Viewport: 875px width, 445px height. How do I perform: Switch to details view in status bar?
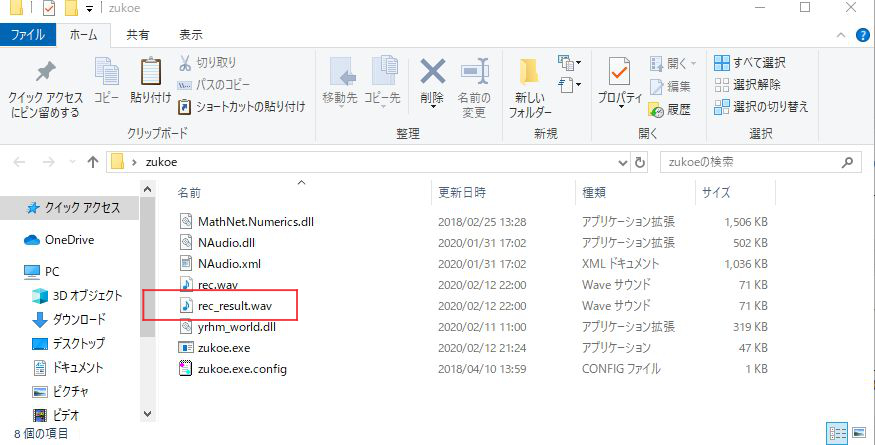(837, 433)
